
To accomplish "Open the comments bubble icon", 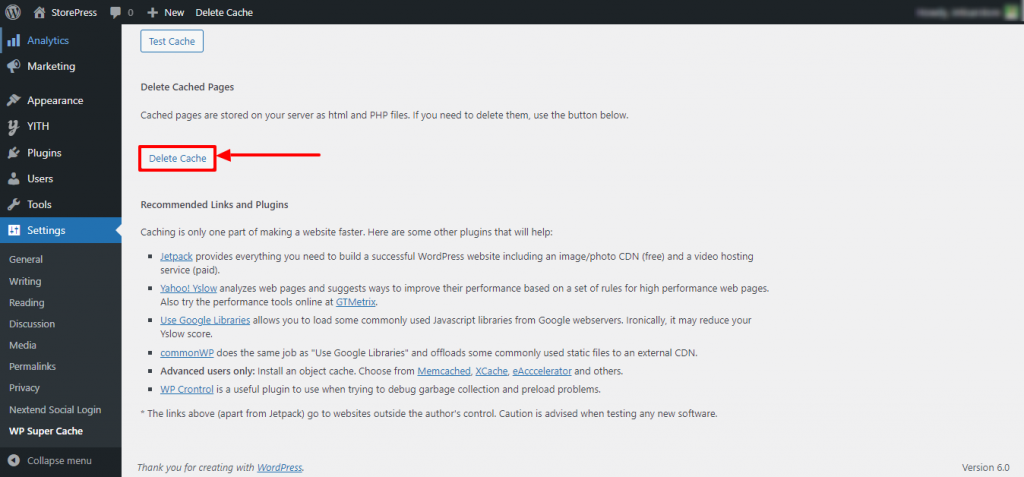I will click(x=116, y=12).
